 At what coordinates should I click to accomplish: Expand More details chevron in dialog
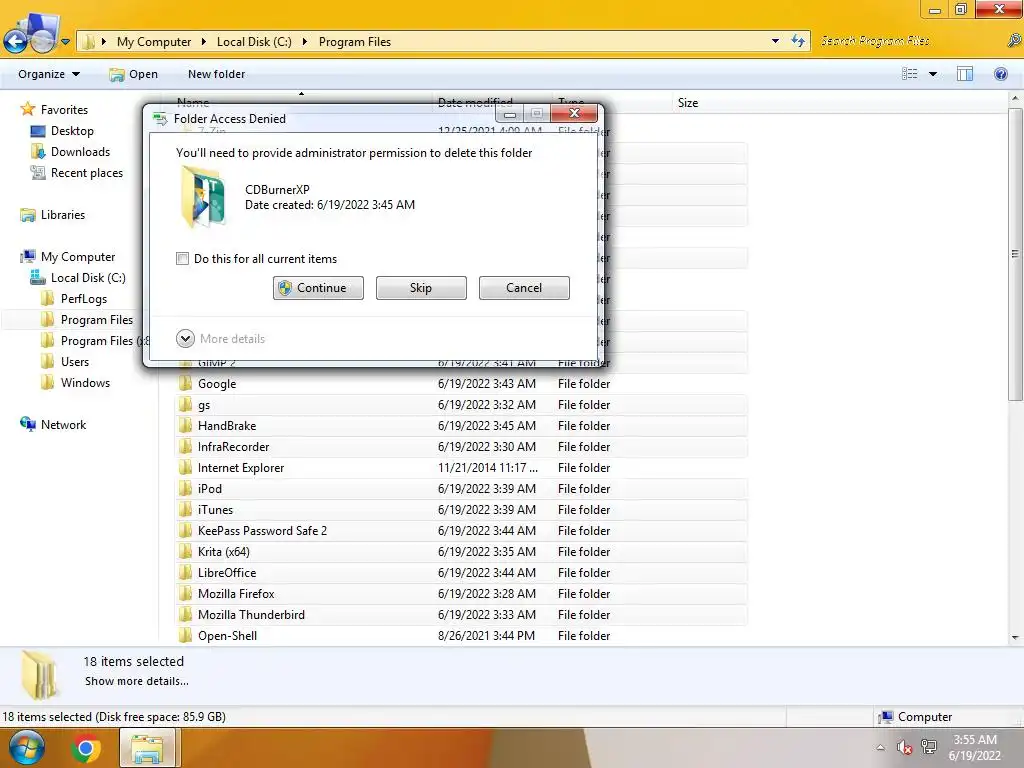tap(185, 338)
